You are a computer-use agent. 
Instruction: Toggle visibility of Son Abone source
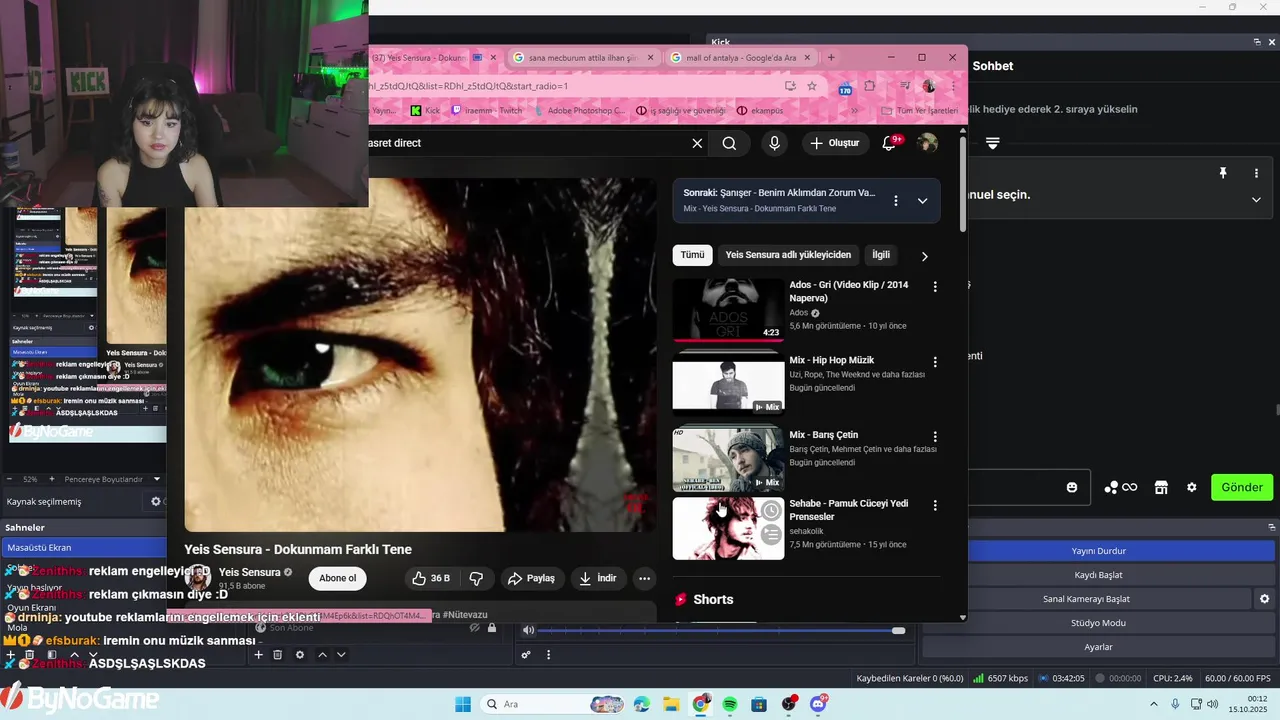coord(475,628)
